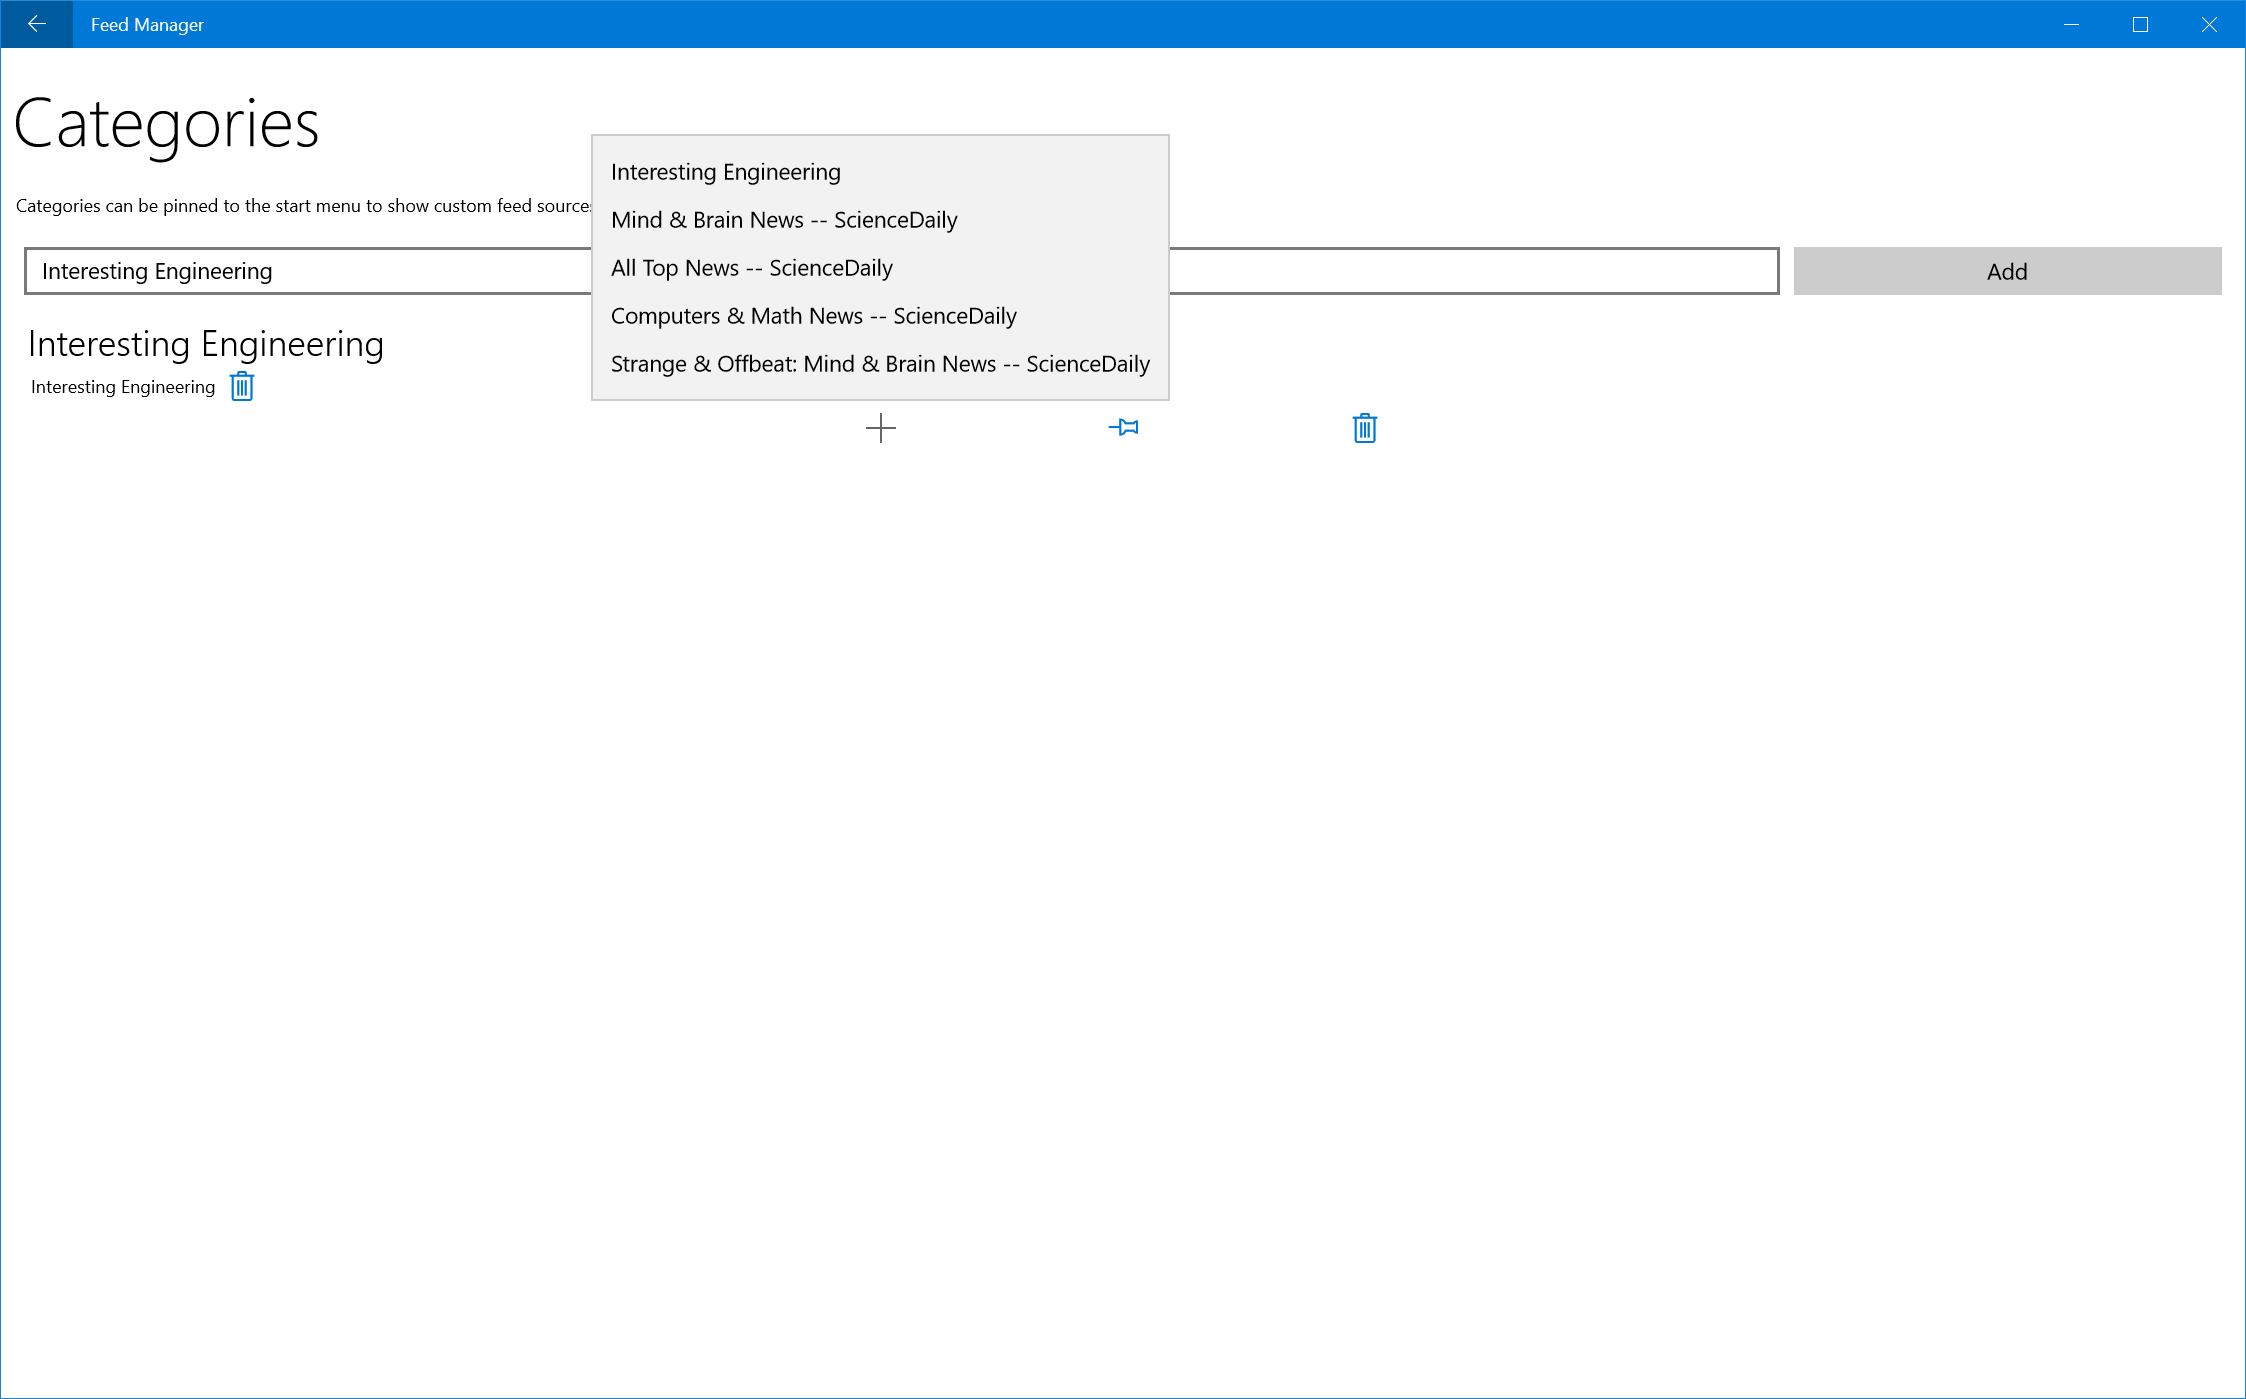This screenshot has height=1399, width=2246.
Task: Remove Interesting Engineering feed via small trash icon
Action: [x=242, y=387]
